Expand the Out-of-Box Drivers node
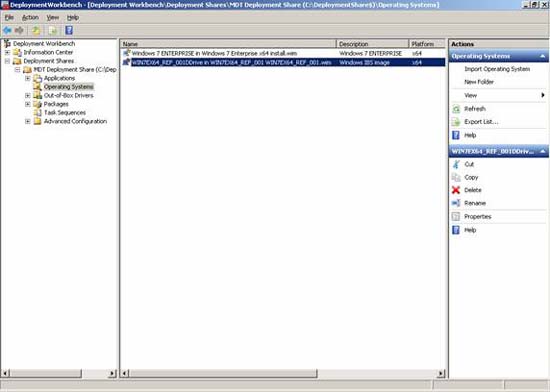The width and height of the screenshot is (550, 392). point(28,95)
